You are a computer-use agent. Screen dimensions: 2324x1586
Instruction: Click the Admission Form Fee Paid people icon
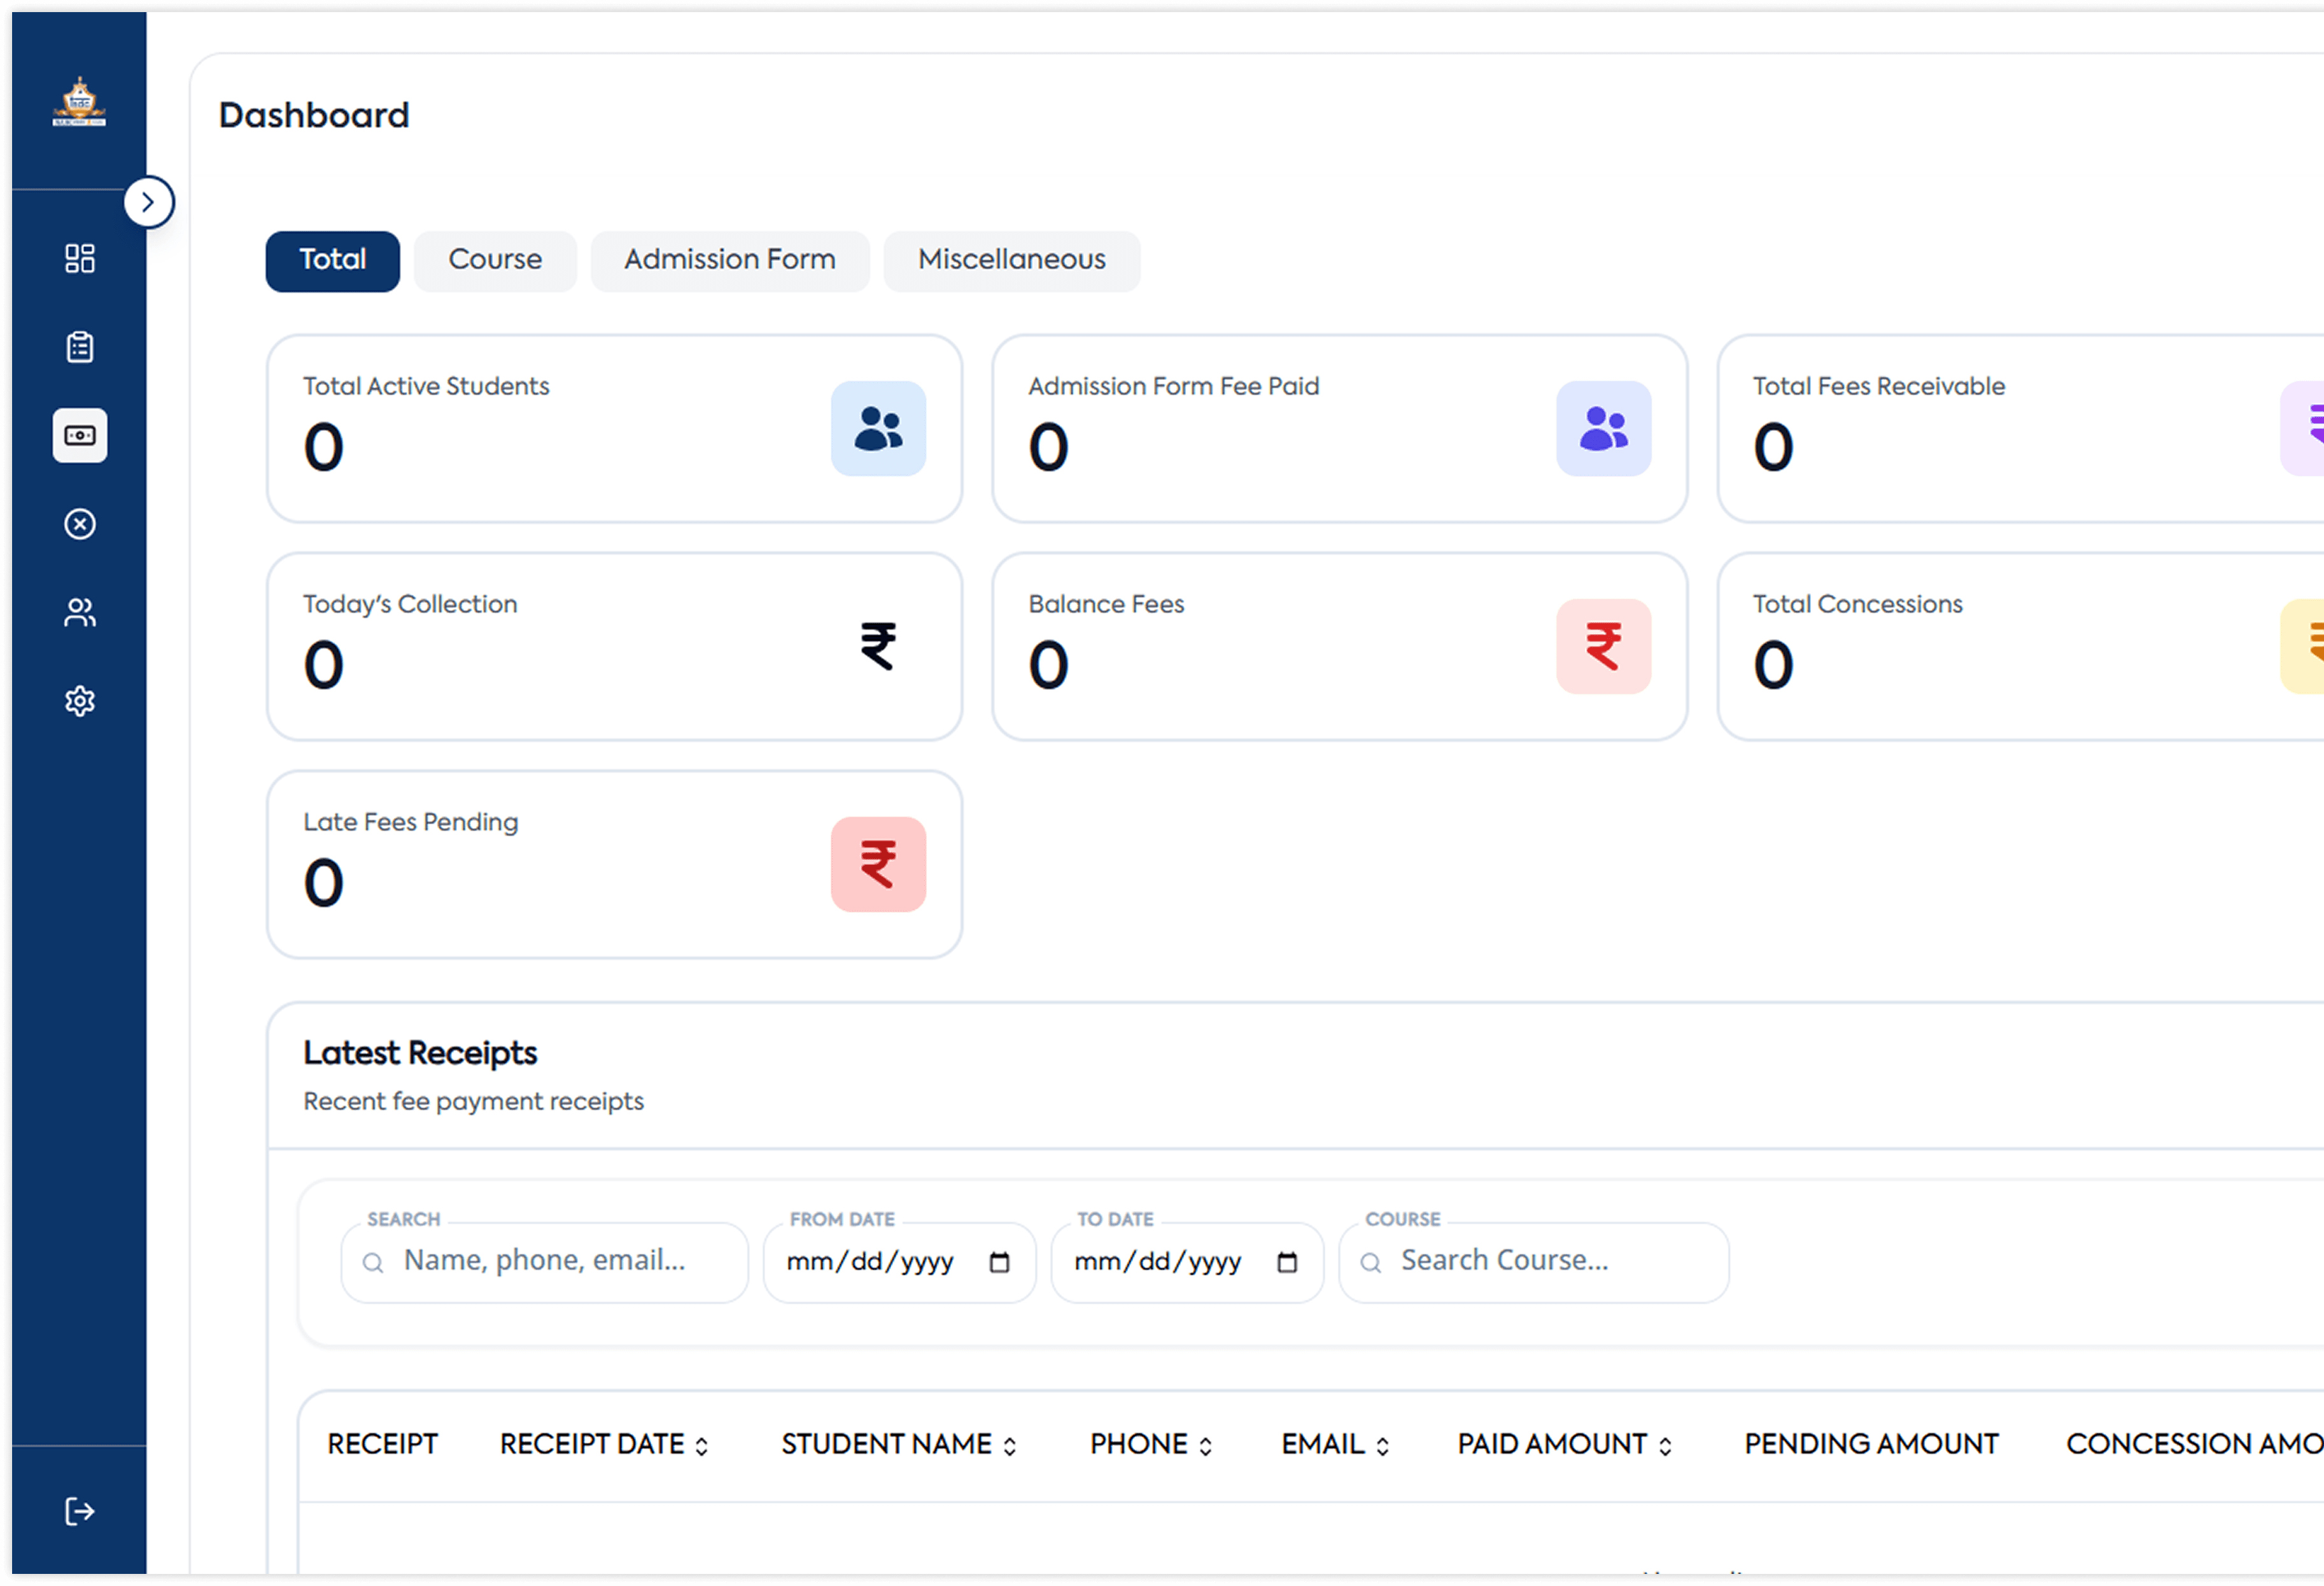1603,428
